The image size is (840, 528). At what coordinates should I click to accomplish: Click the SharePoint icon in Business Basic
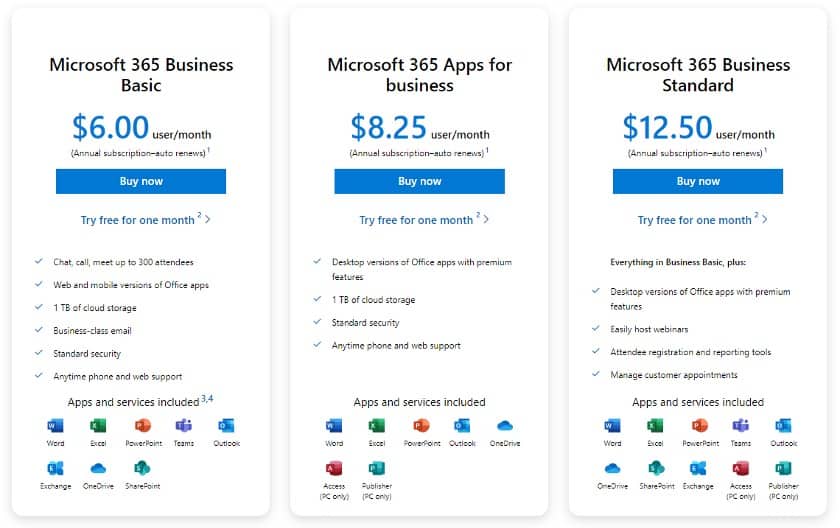click(142, 469)
